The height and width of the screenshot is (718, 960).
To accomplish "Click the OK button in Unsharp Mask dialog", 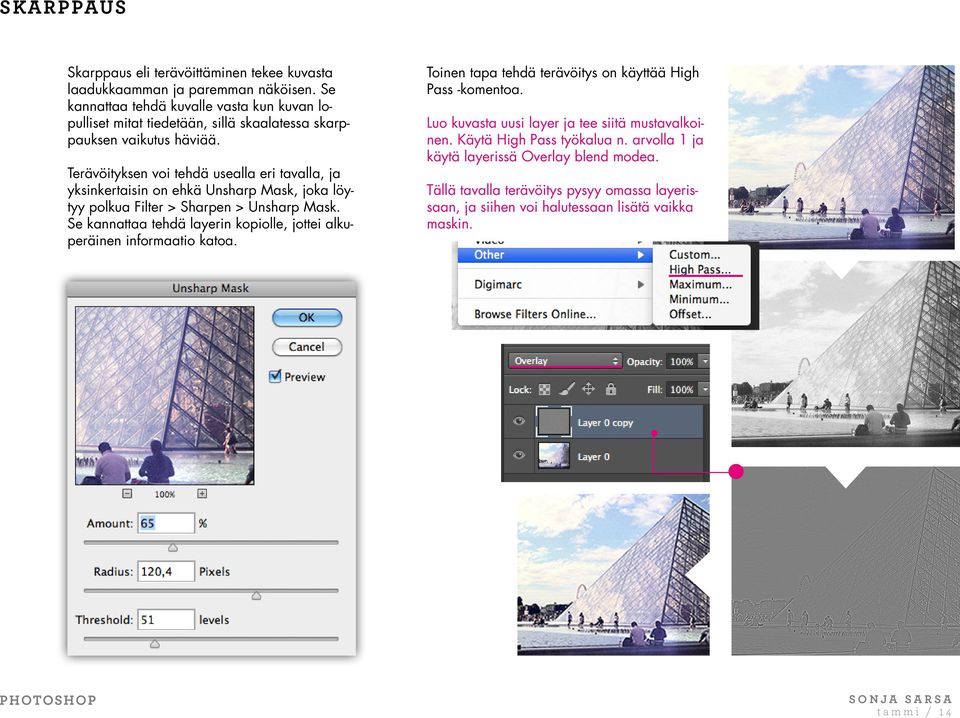I will (x=307, y=318).
